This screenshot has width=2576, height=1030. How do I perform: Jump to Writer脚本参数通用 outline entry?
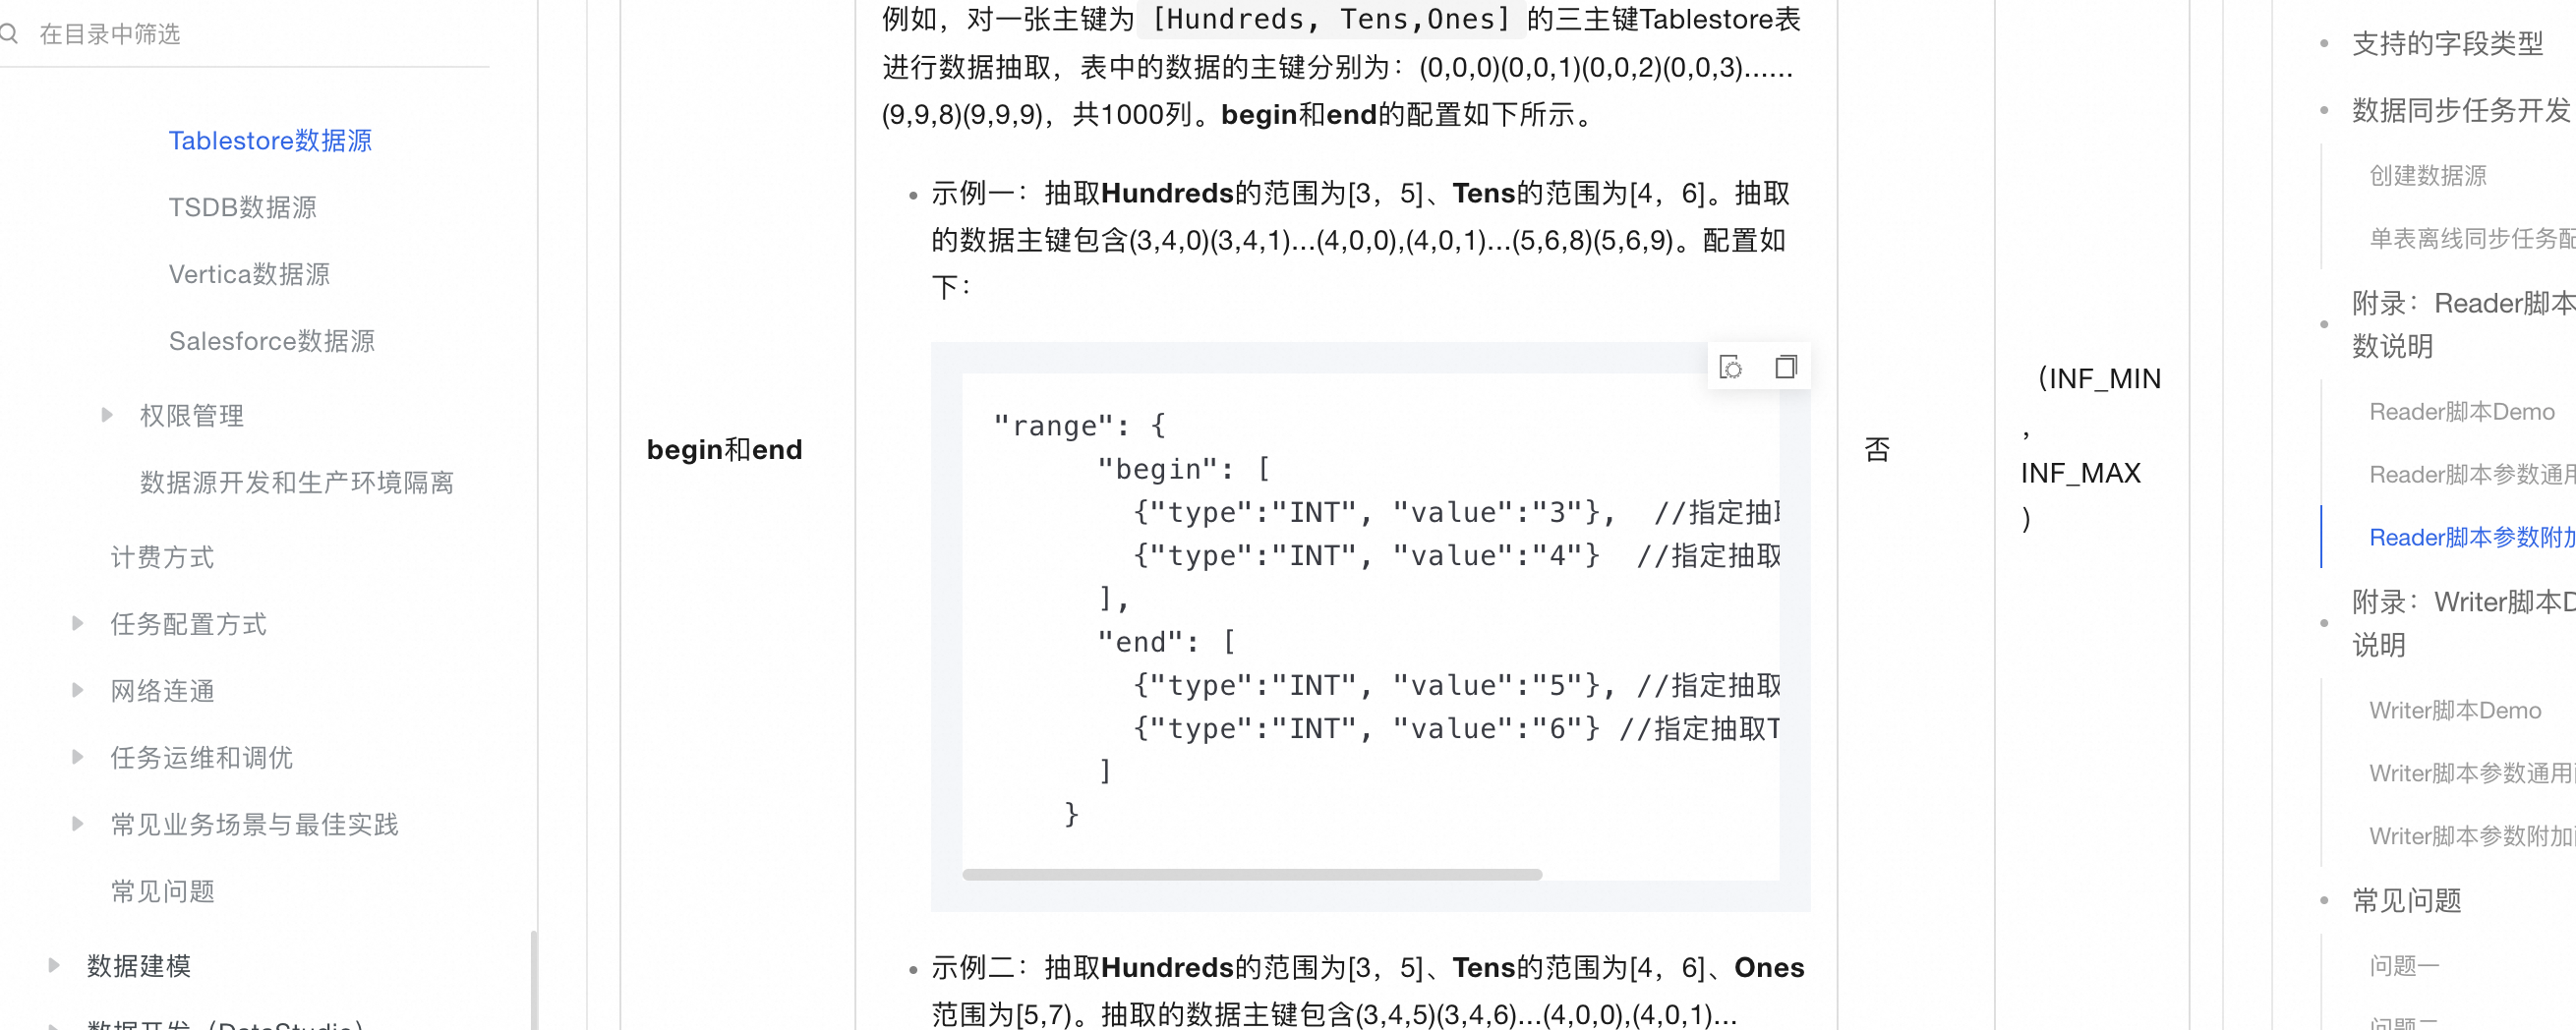[x=2472, y=774]
